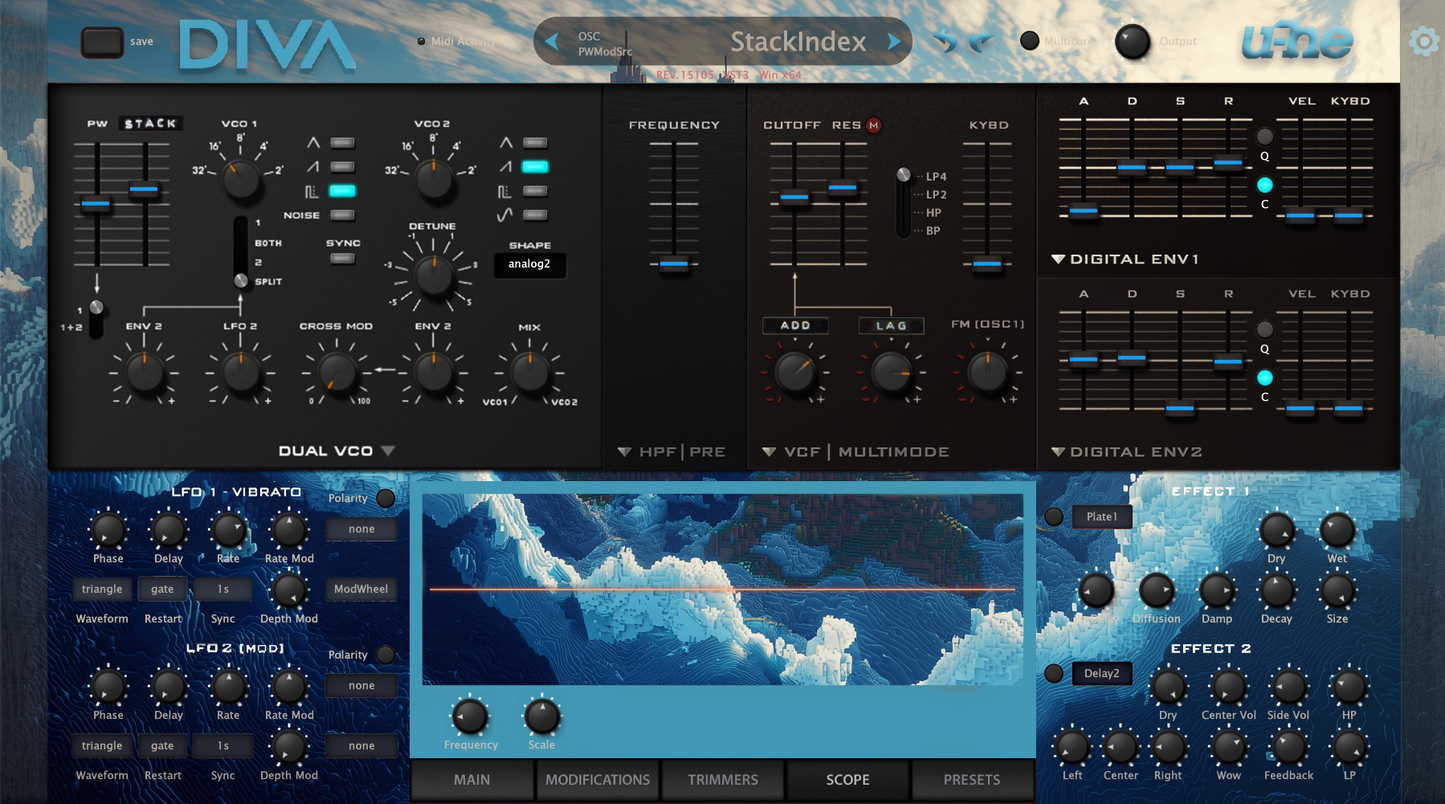Switch to the Modifications tab

[x=598, y=780]
